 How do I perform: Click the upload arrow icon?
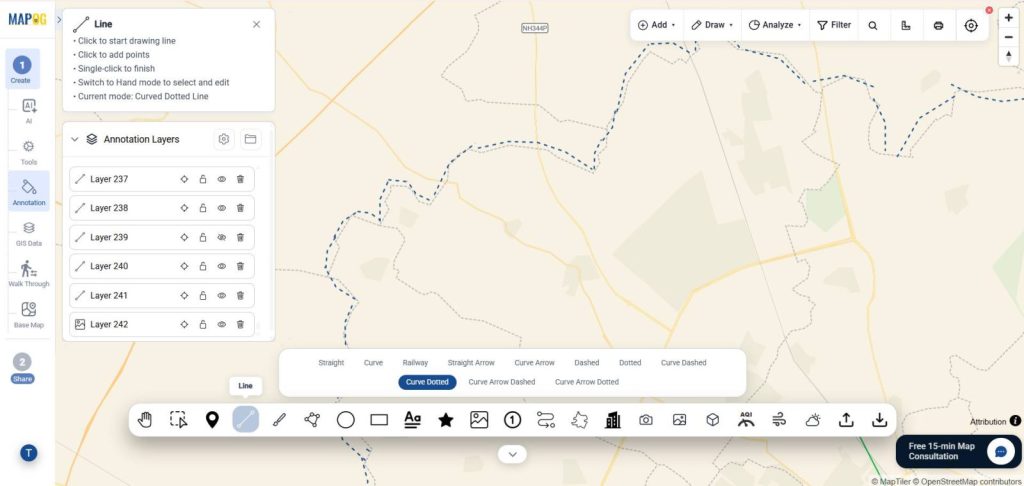tap(846, 420)
